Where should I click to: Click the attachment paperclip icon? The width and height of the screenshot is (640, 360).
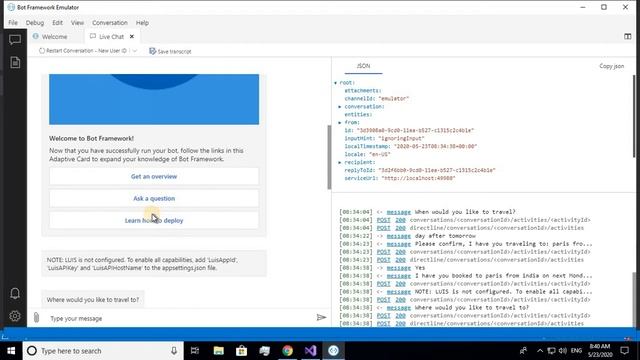(36, 318)
